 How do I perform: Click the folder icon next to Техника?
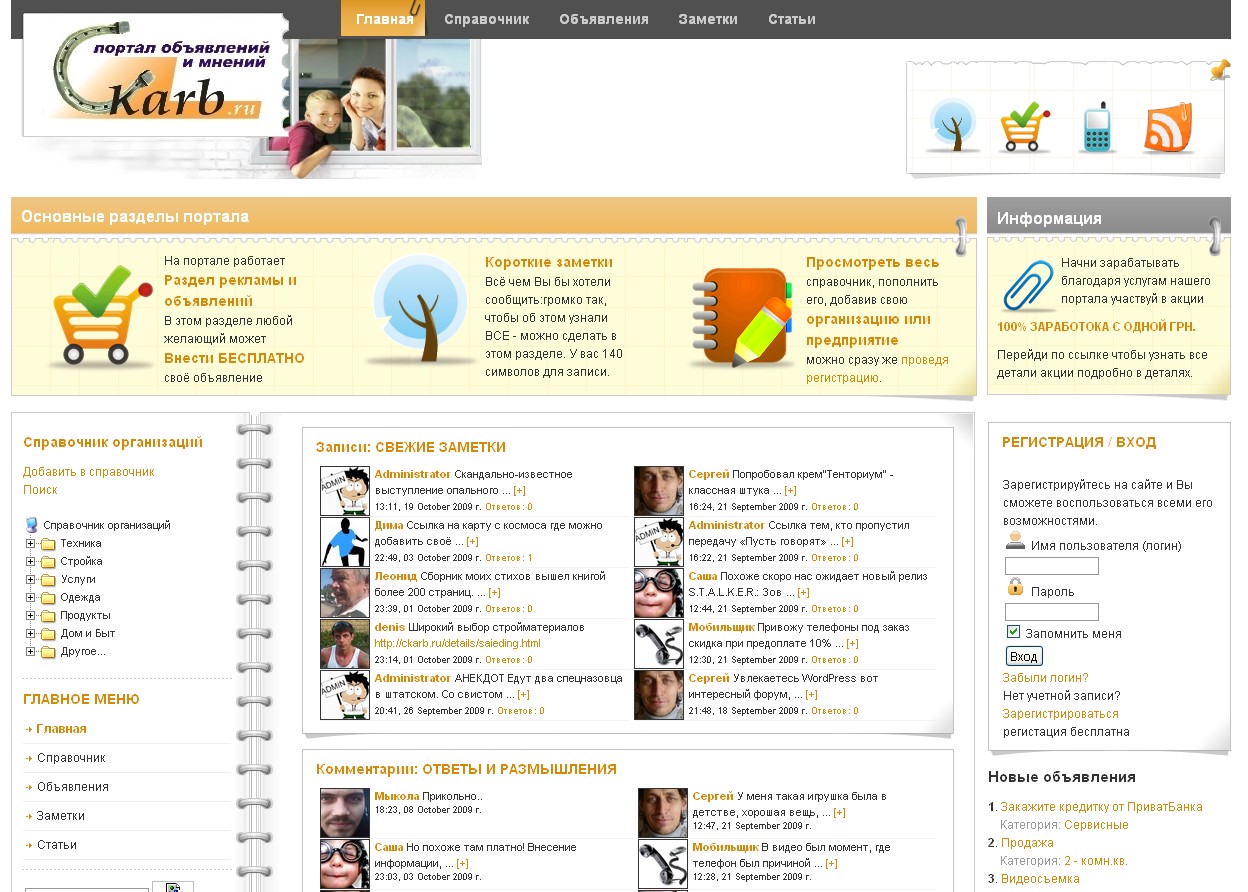pos(48,544)
